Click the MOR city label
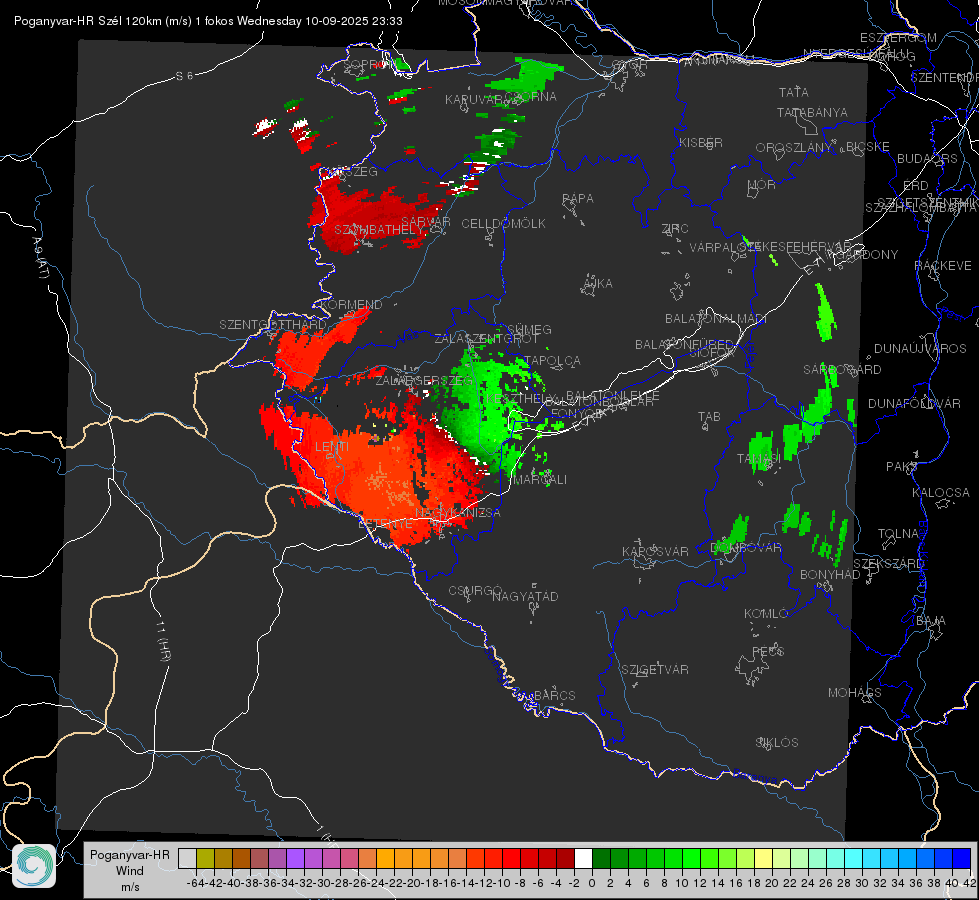979x900 pixels. tap(762, 184)
